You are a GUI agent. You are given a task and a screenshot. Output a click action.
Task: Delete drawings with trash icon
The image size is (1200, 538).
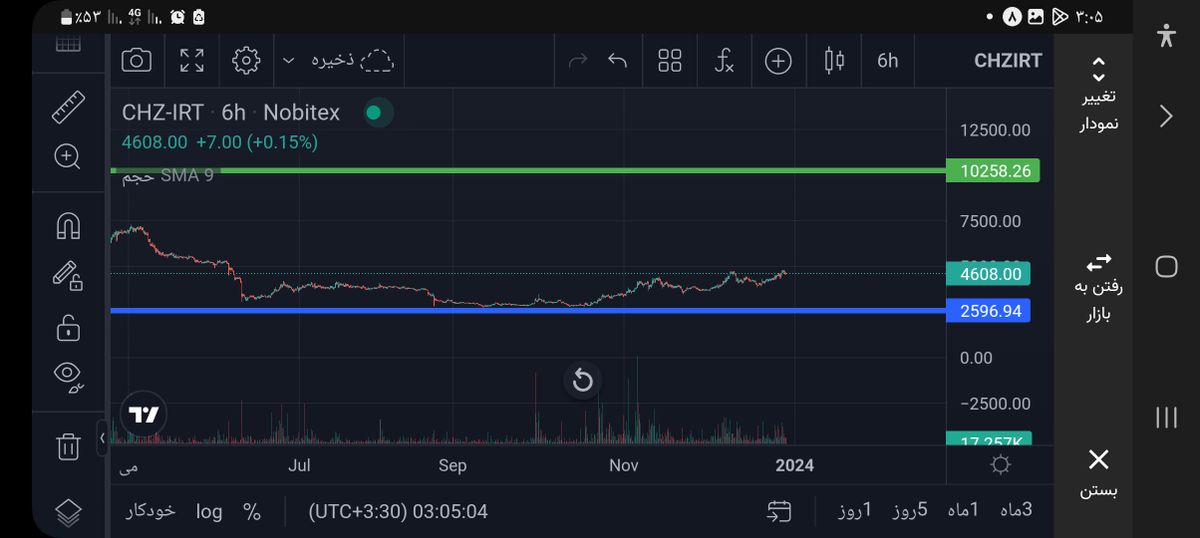(x=67, y=446)
